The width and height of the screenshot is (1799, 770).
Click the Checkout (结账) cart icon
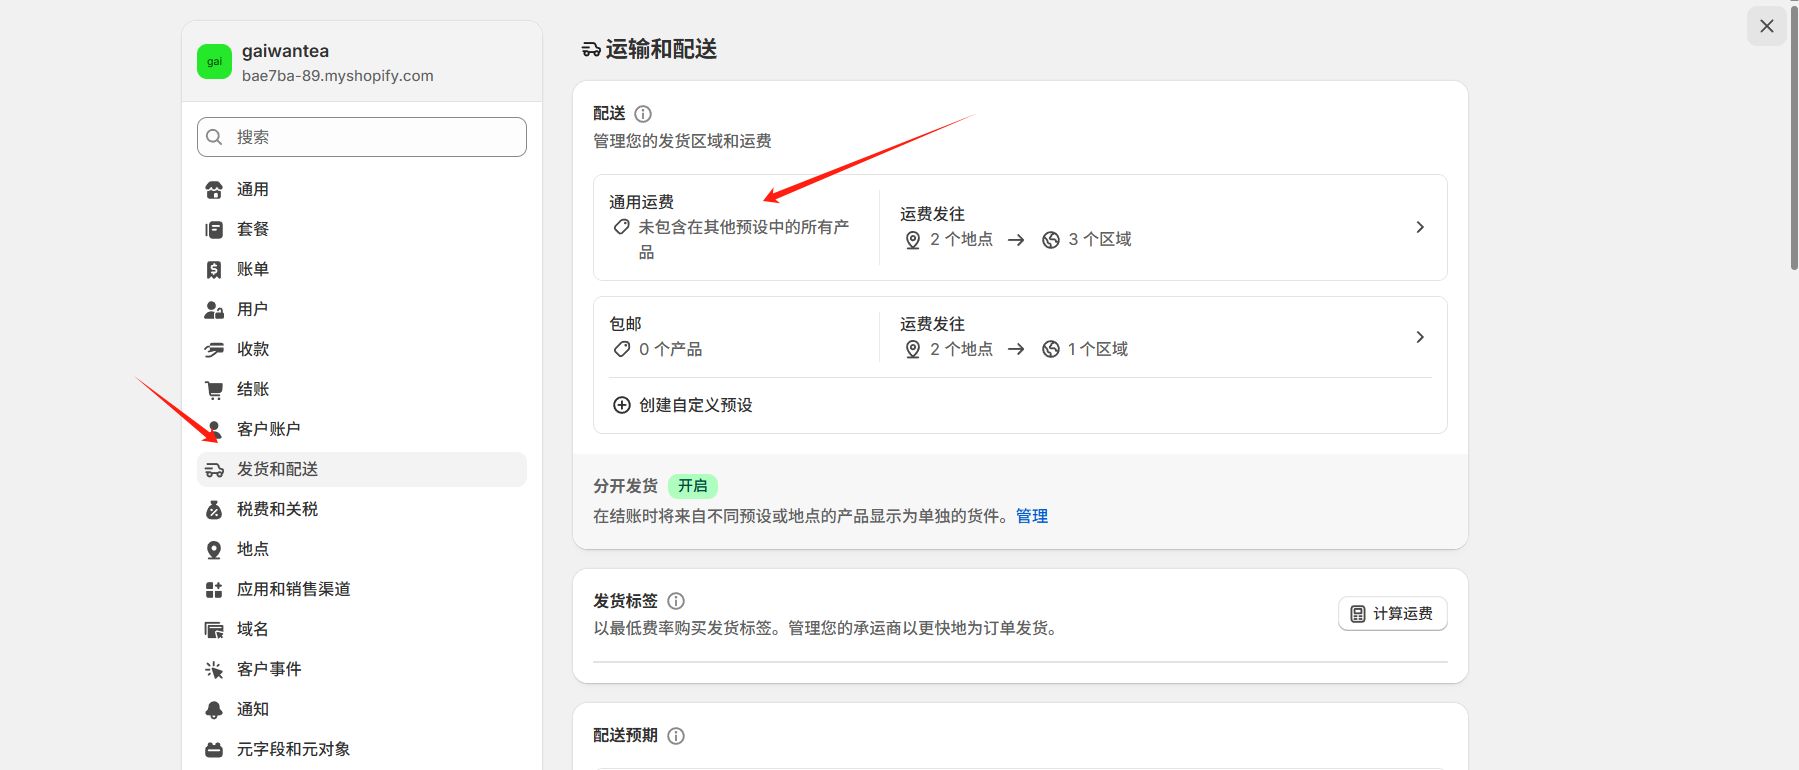pyautogui.click(x=214, y=390)
